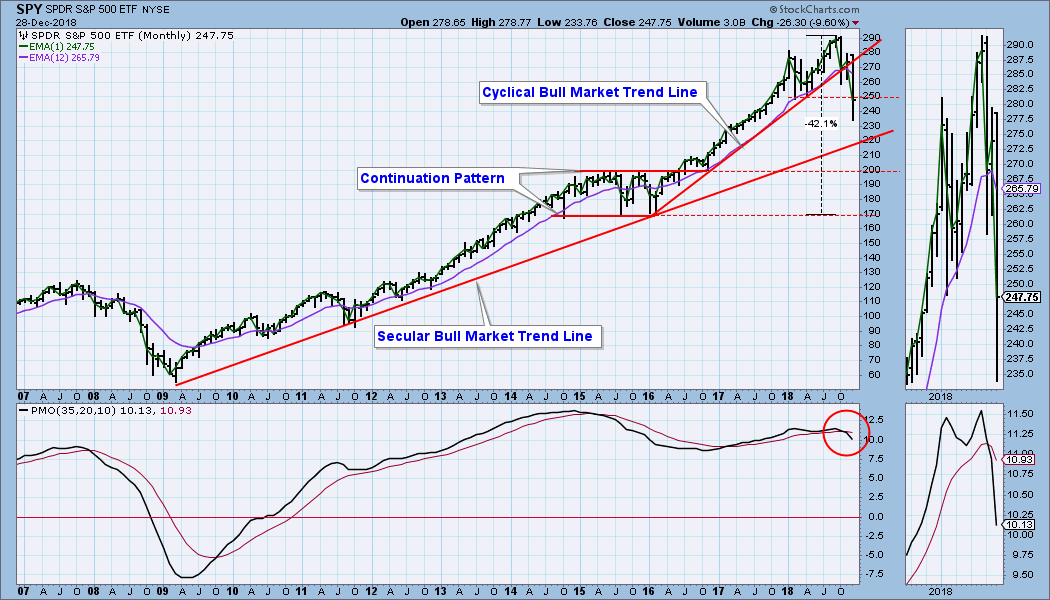Click the 2018 label under zoomed PMO panel
The width and height of the screenshot is (1050, 600).
(940, 591)
